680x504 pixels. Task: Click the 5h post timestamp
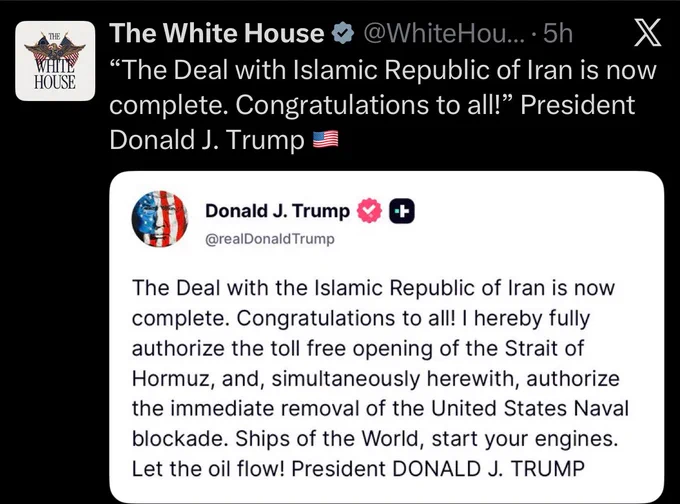pyautogui.click(x=558, y=33)
